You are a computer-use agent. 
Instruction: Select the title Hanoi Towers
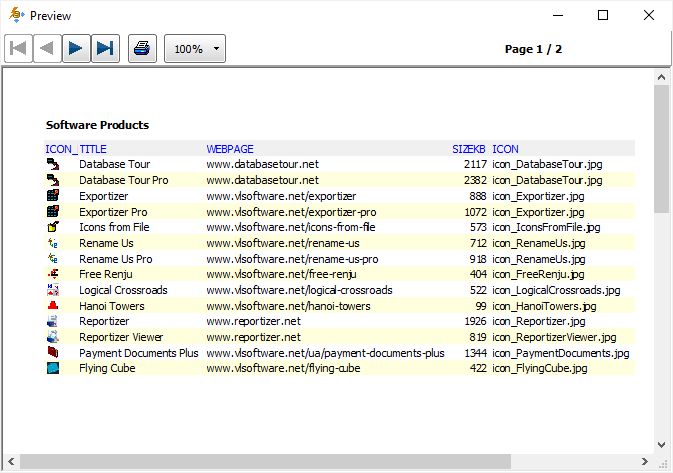point(112,306)
